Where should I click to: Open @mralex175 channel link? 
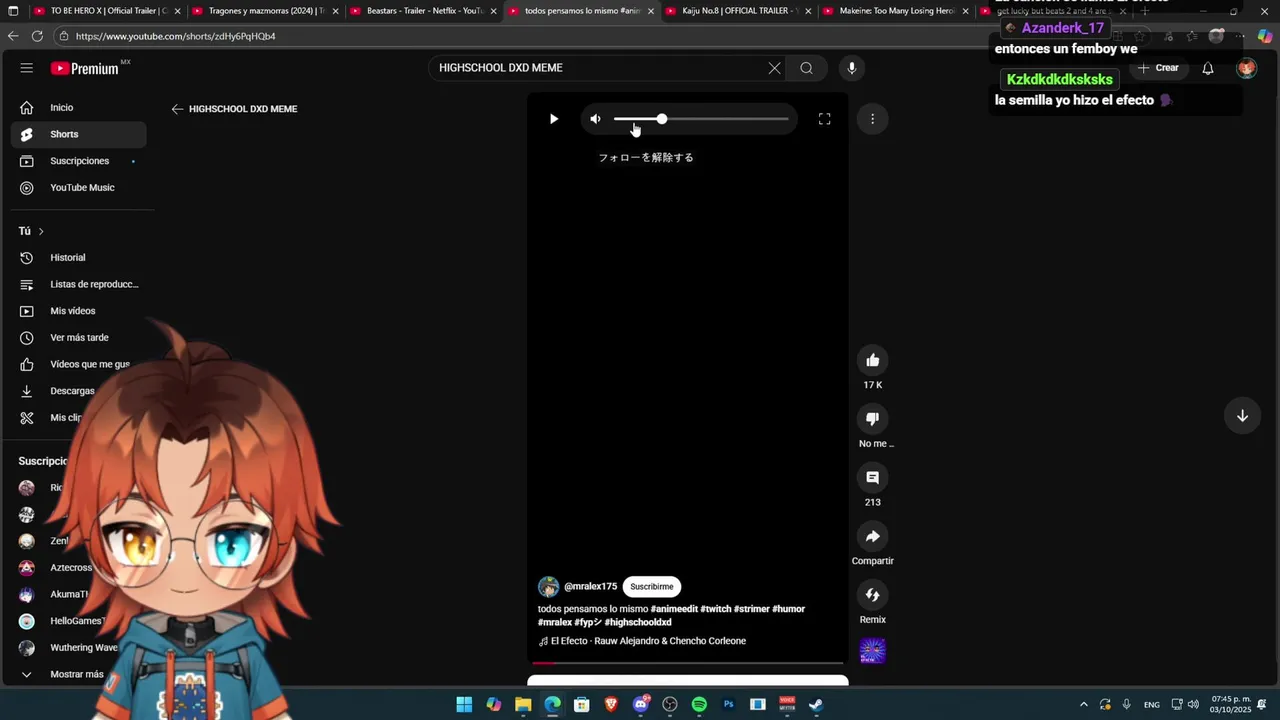[x=590, y=587]
